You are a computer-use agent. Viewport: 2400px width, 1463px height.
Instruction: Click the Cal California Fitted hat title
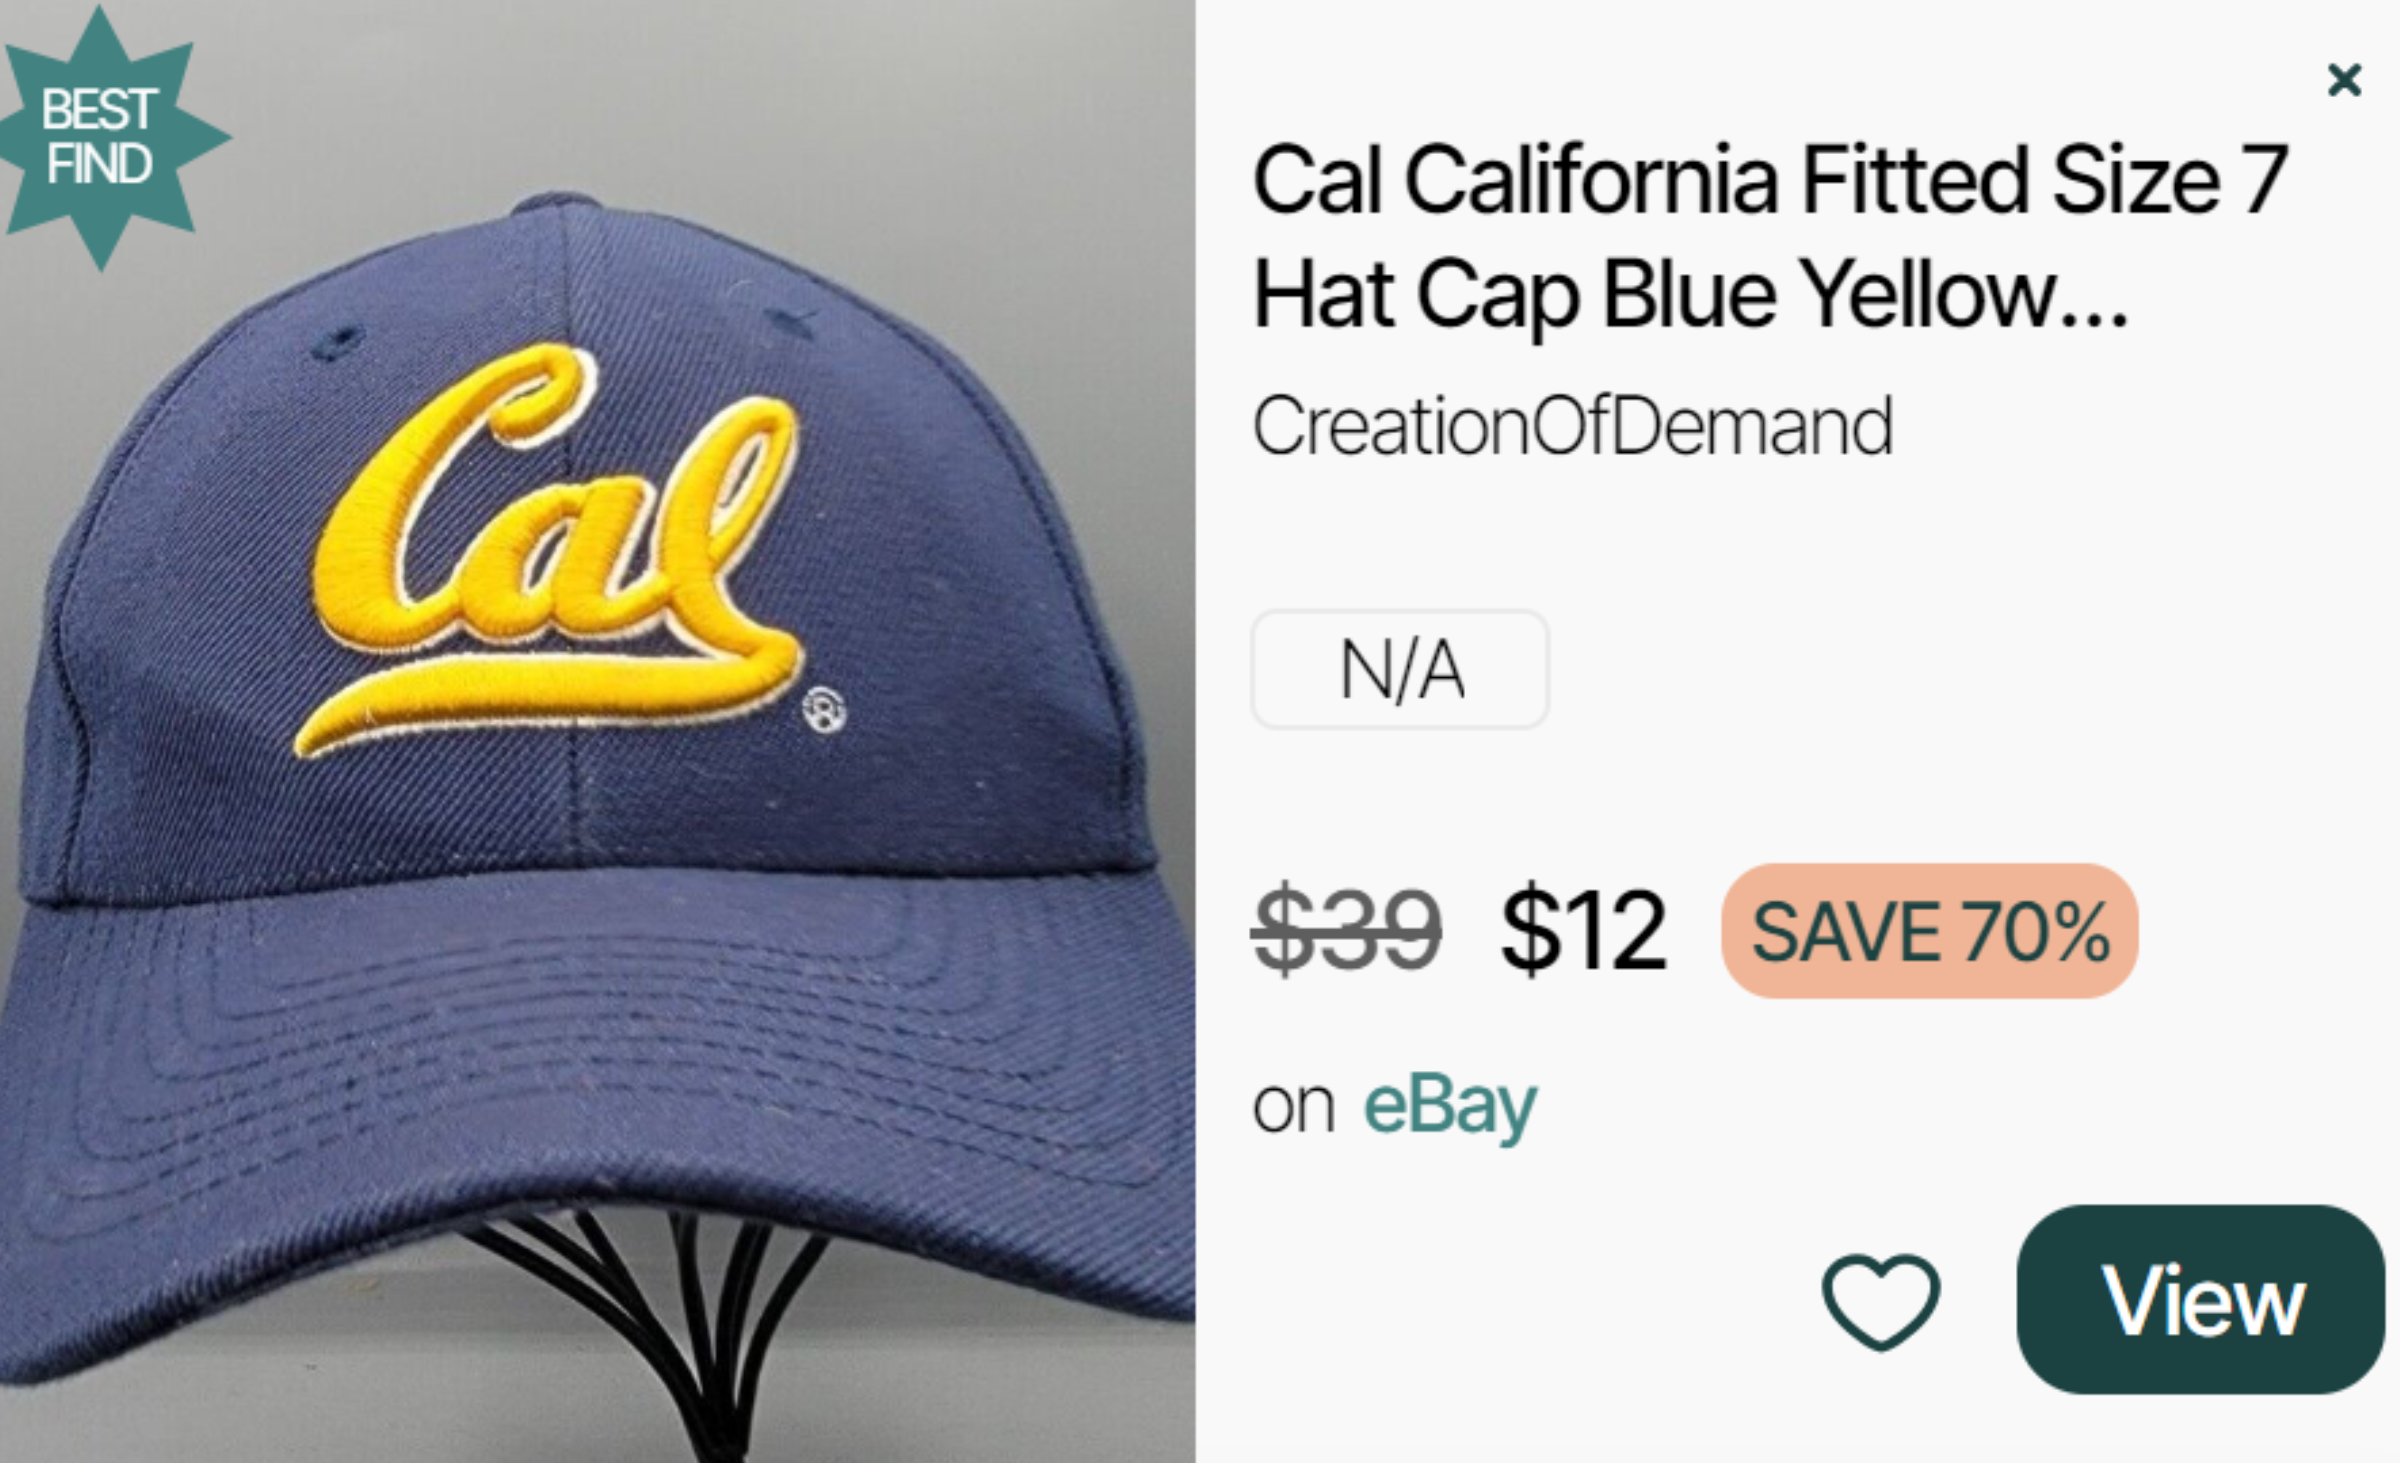click(1770, 180)
